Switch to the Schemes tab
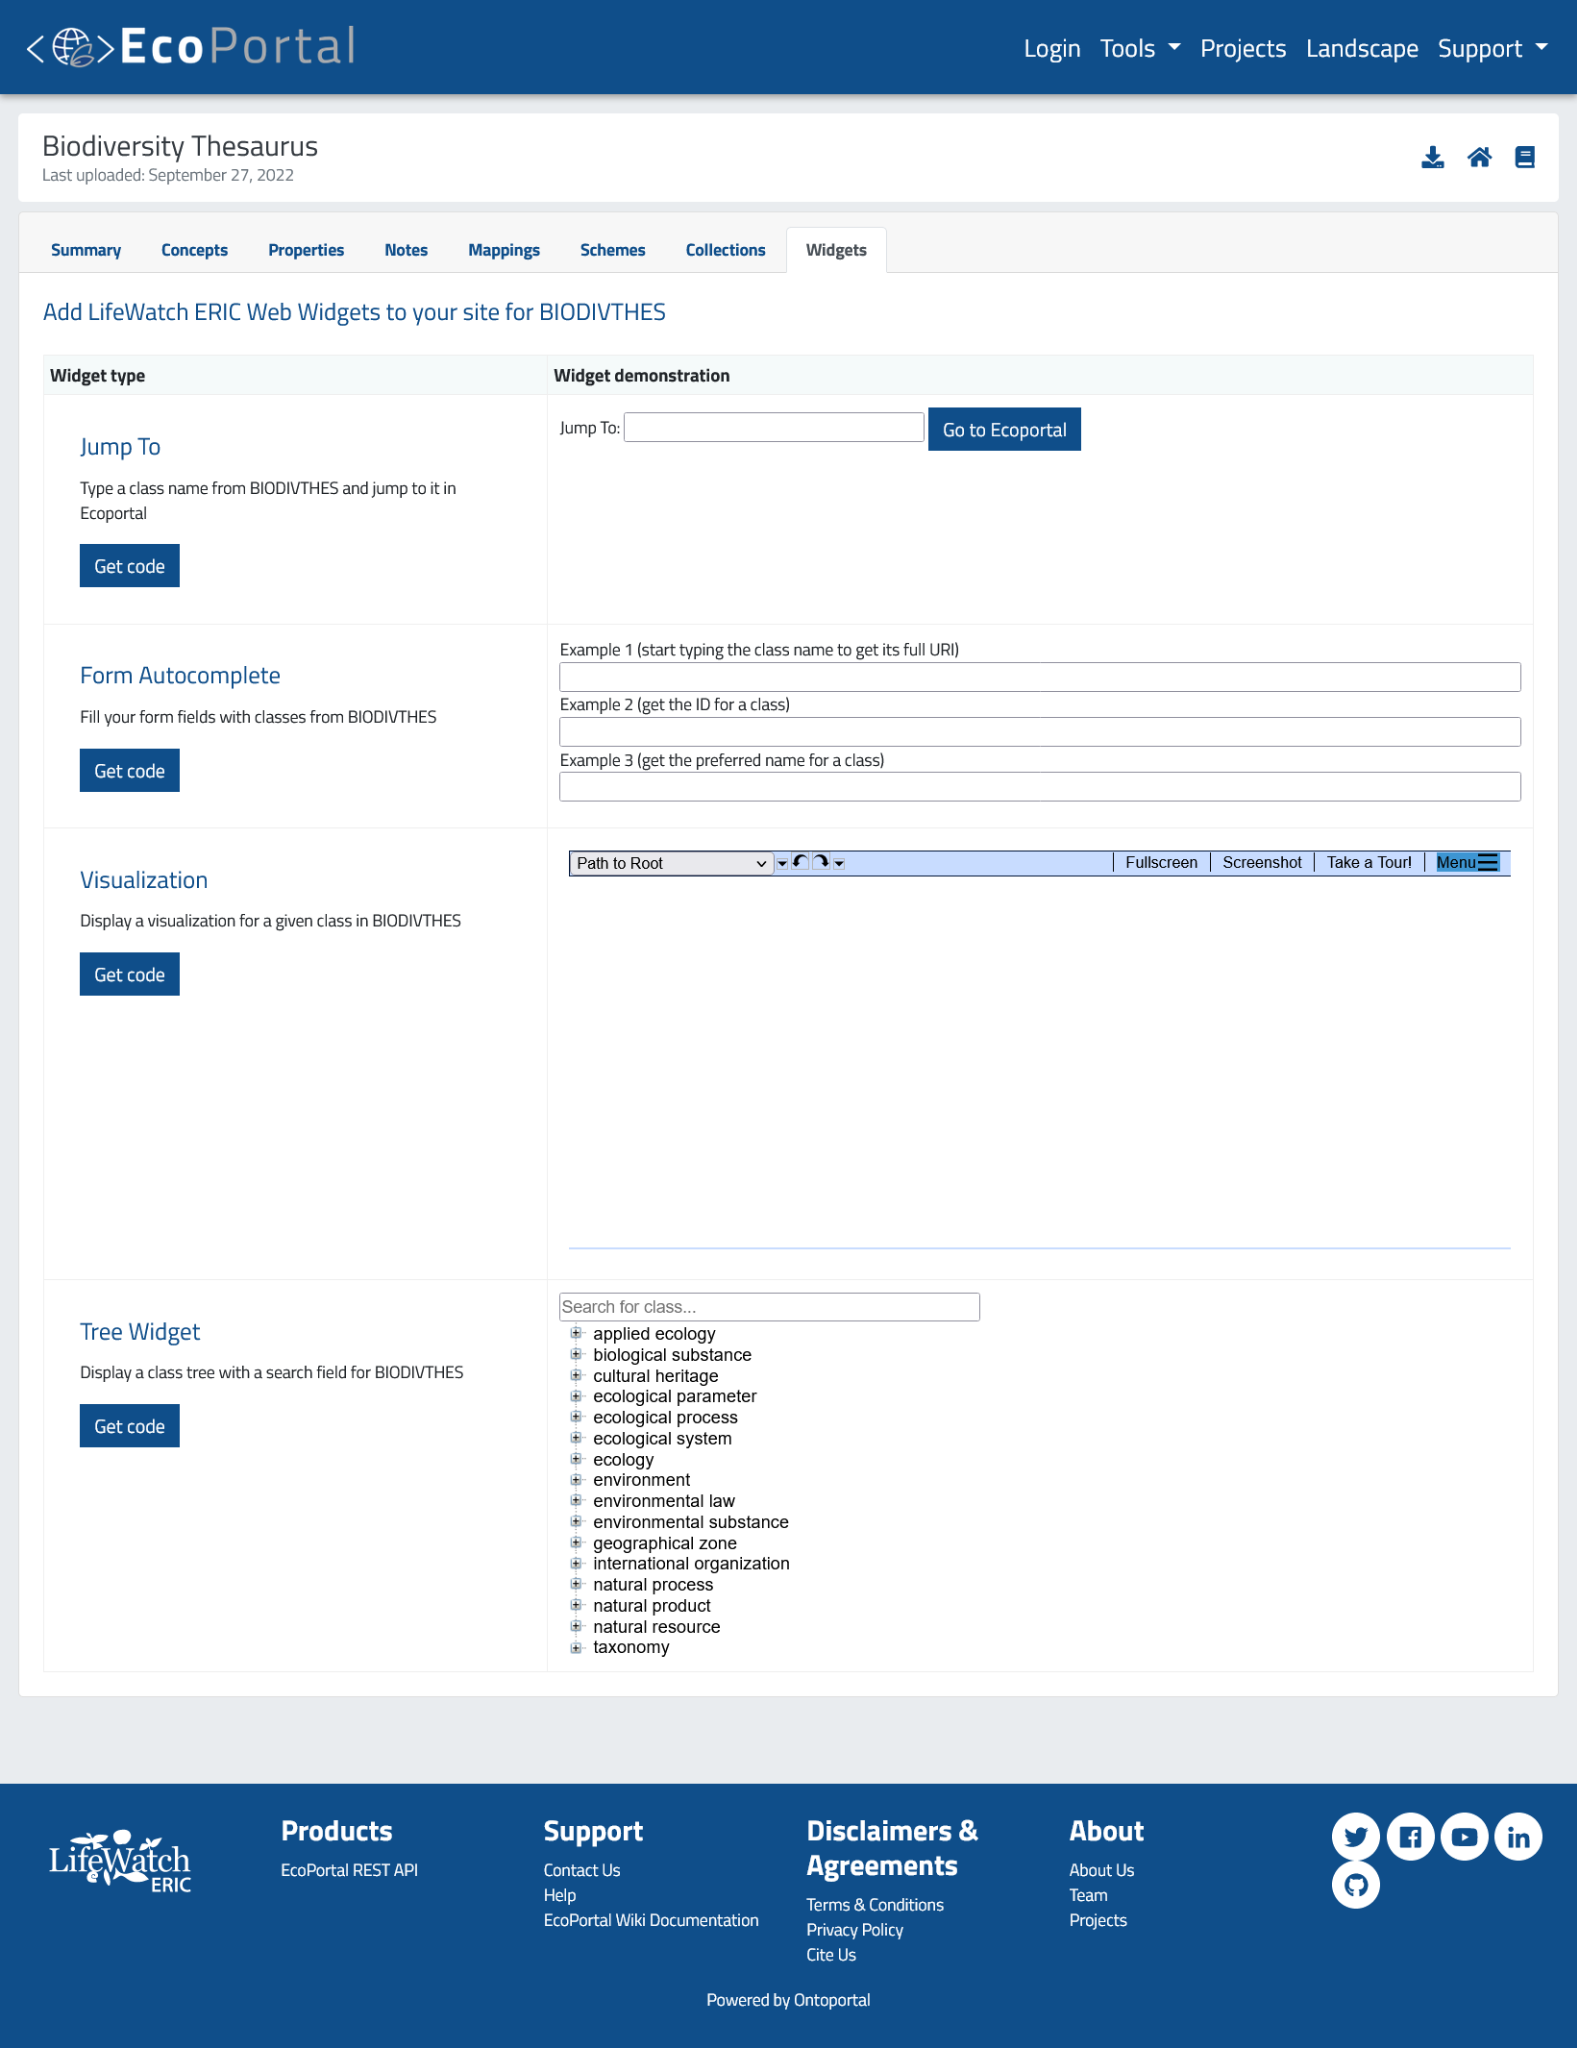 tap(612, 250)
